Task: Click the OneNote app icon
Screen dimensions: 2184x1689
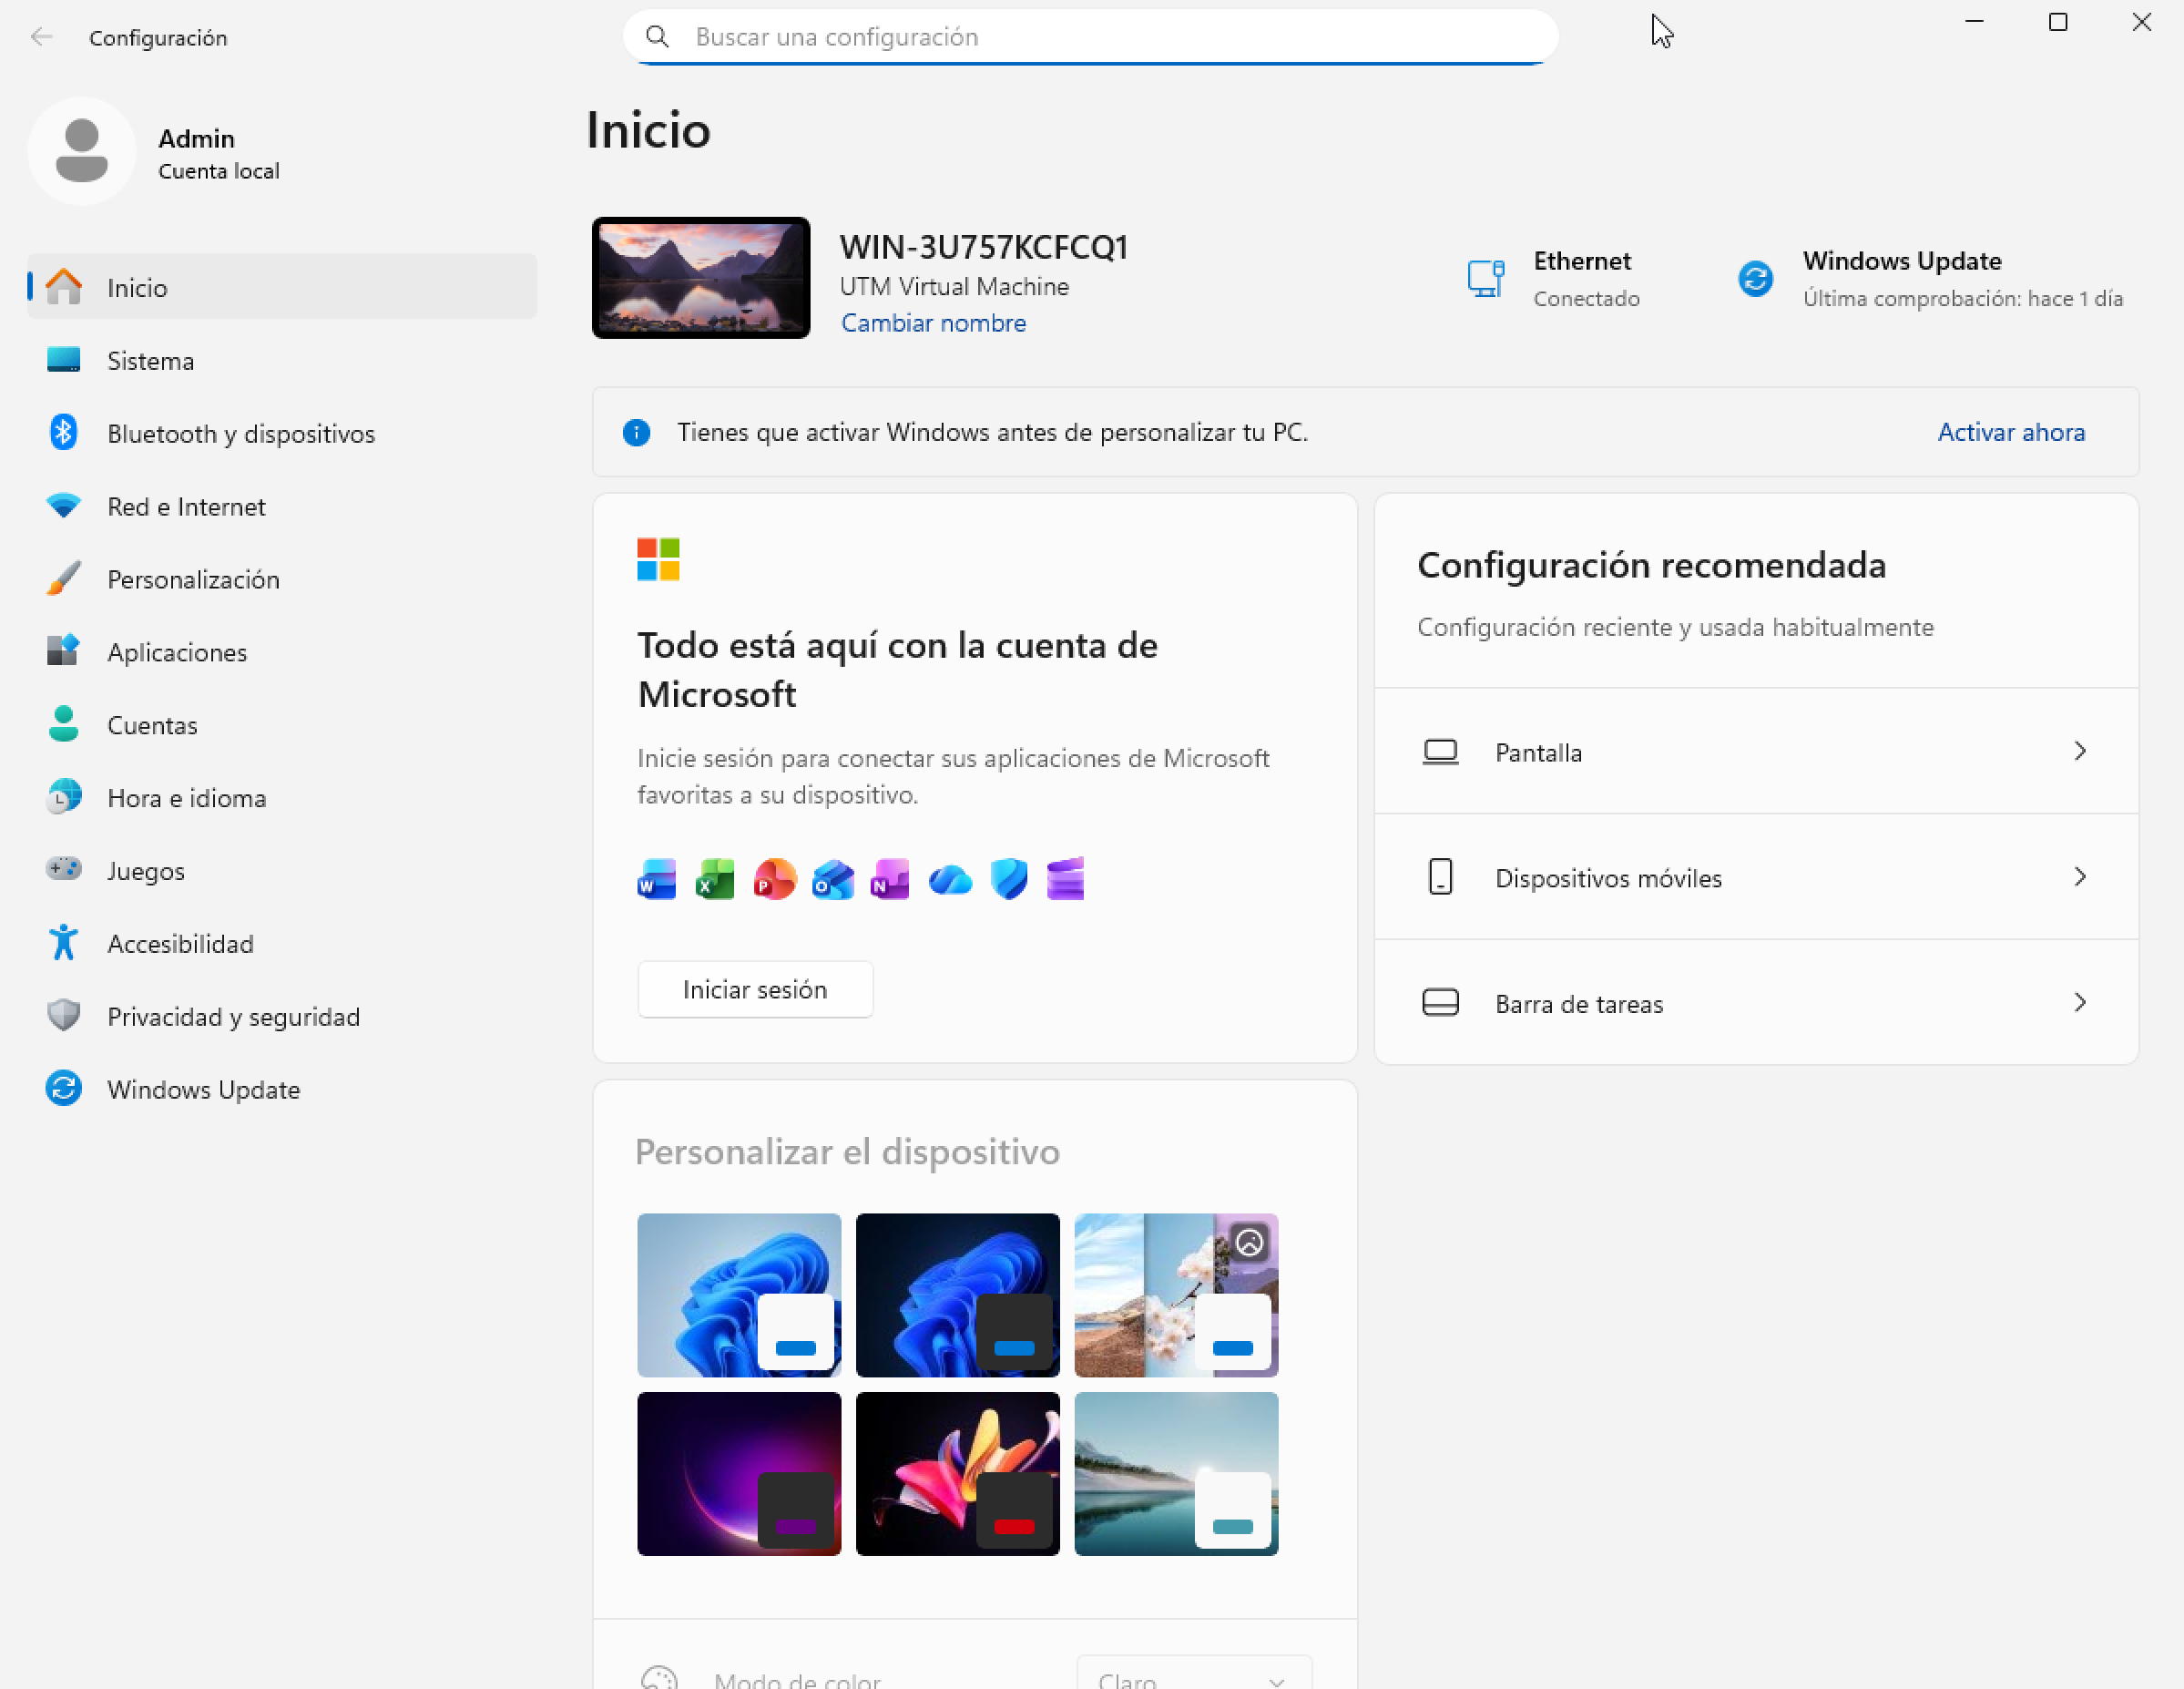Action: (890, 879)
